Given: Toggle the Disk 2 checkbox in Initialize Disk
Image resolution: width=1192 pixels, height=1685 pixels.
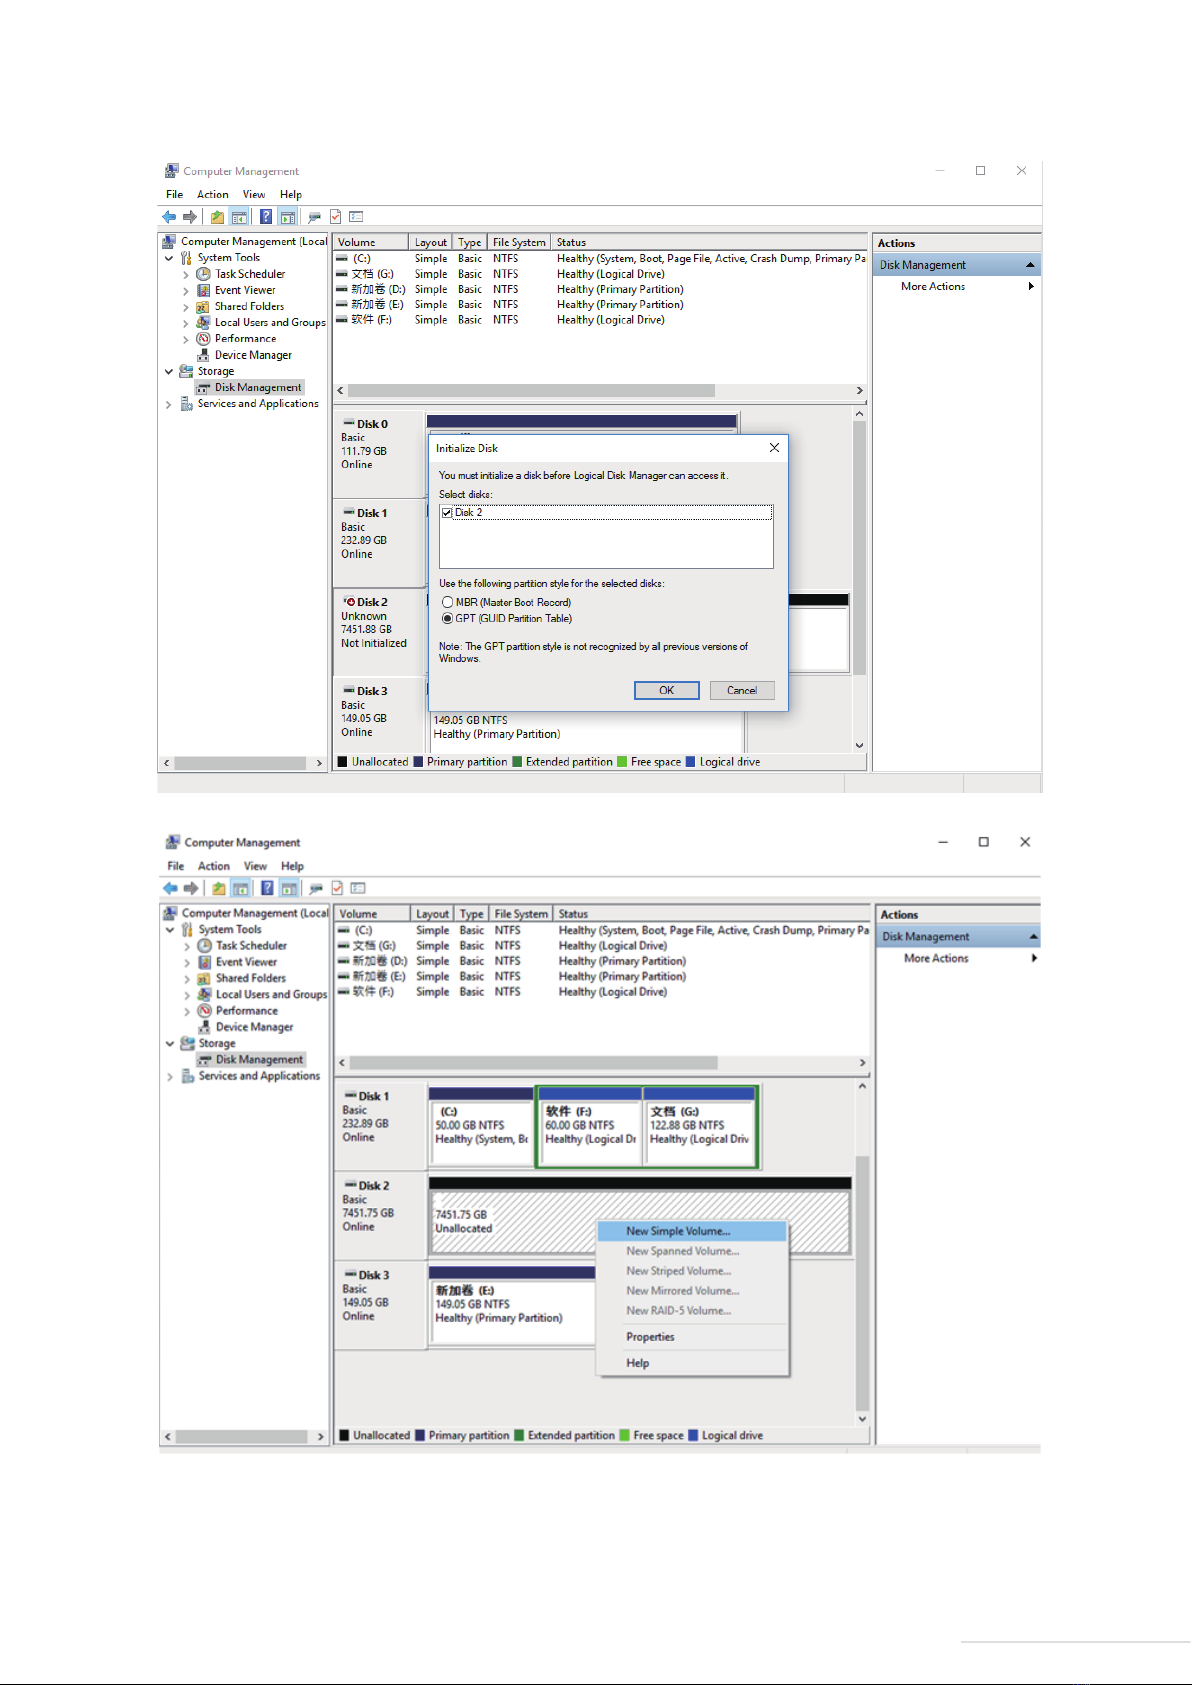Looking at the screenshot, I should [447, 513].
